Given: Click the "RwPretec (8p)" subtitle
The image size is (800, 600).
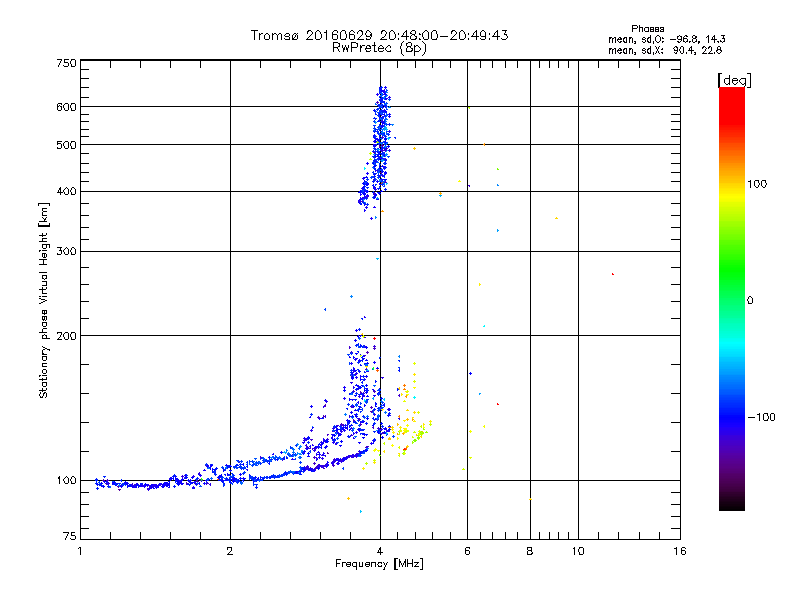Looking at the screenshot, I should coord(379,48).
